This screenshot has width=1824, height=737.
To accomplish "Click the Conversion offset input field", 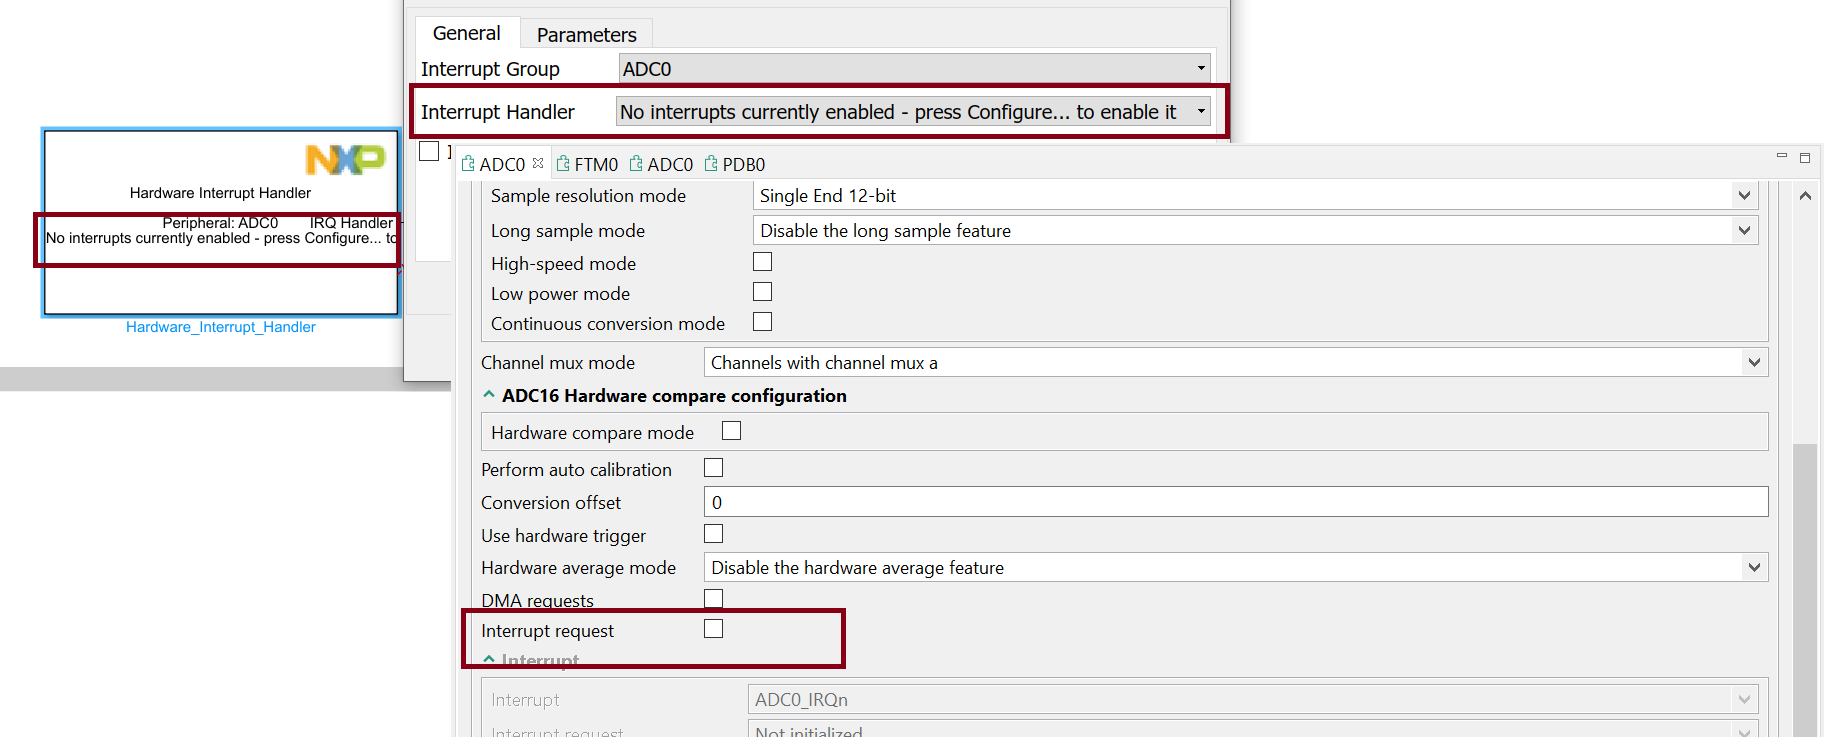I will 1235,502.
